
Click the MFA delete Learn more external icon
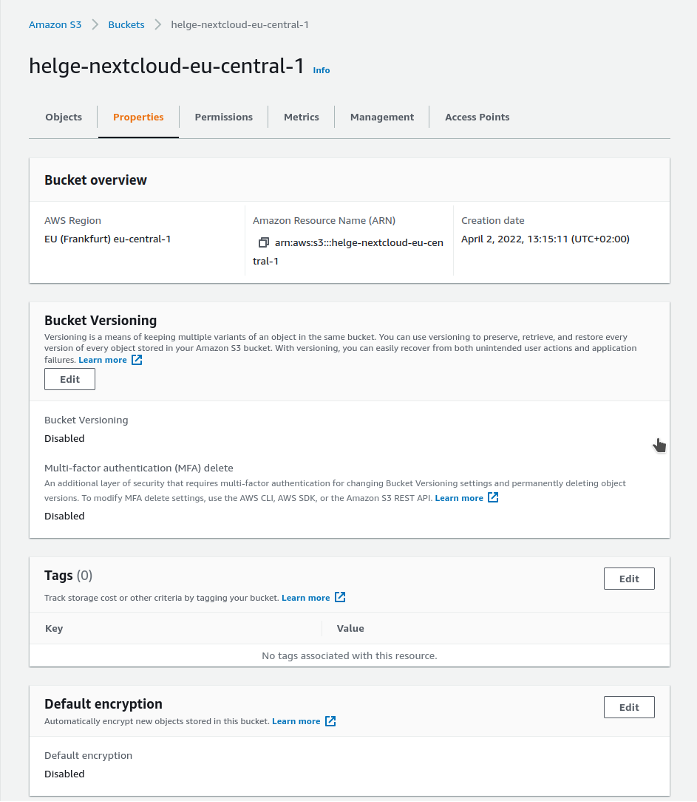pyautogui.click(x=493, y=497)
